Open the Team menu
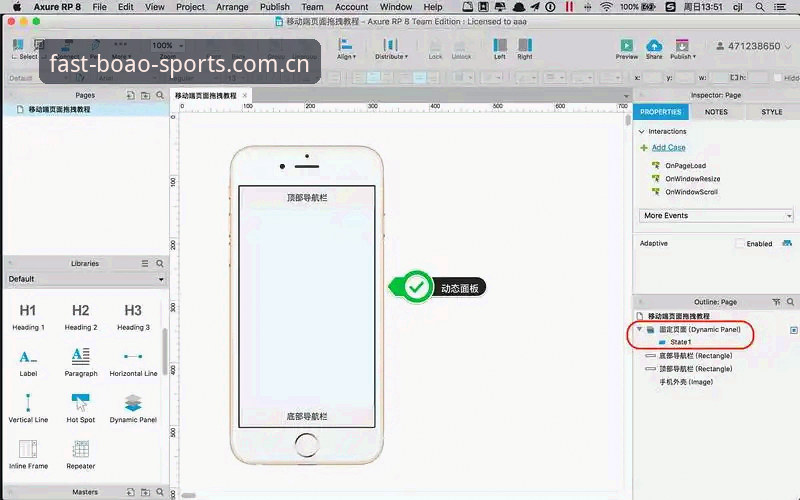This screenshot has height=500, width=800. 312,7
